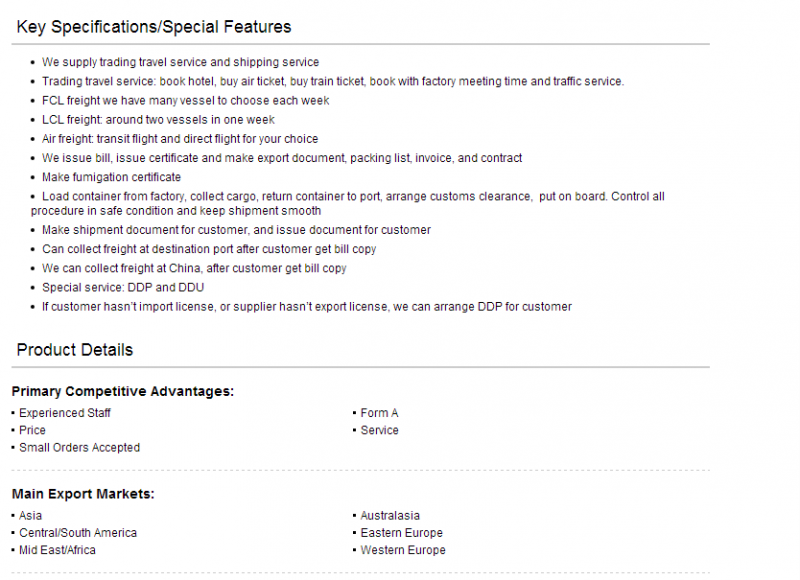This screenshot has width=800, height=580.
Task: Click the Key Specifications/Special Features heading
Action: [154, 27]
